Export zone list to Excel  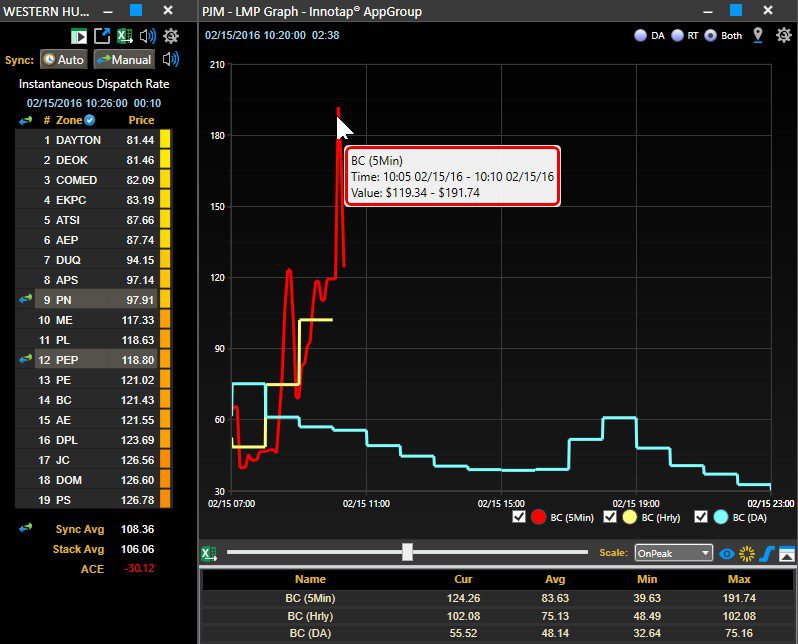(125, 36)
